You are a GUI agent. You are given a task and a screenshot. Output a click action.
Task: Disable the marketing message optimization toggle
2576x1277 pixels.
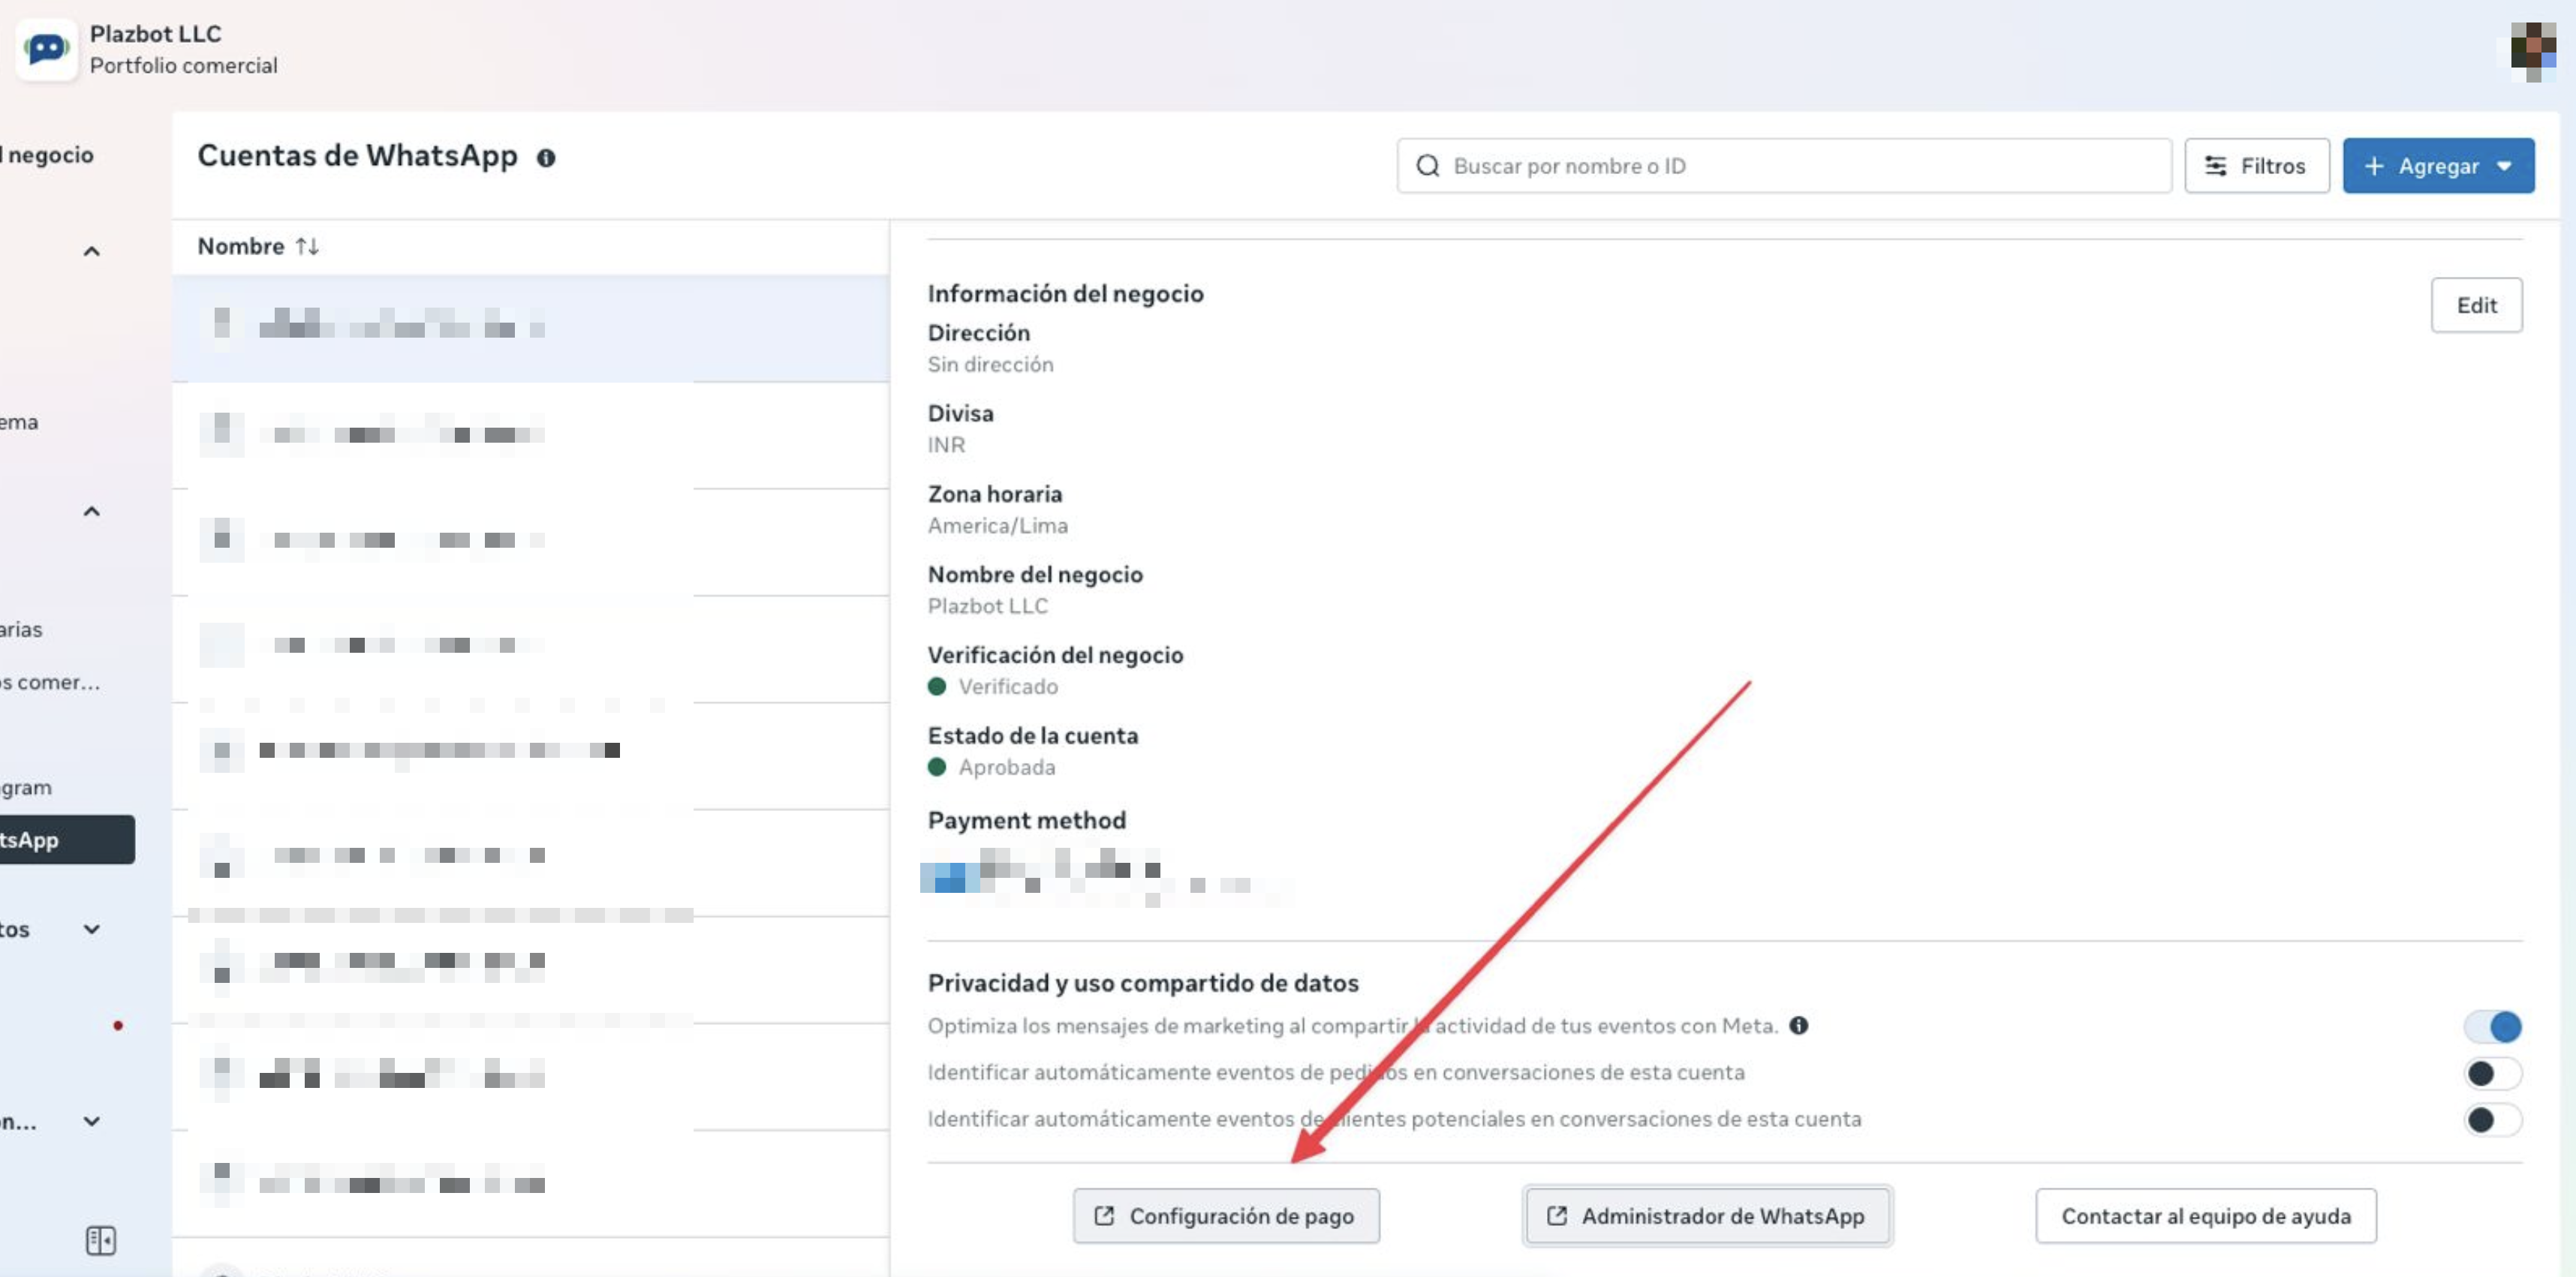pos(2492,1026)
